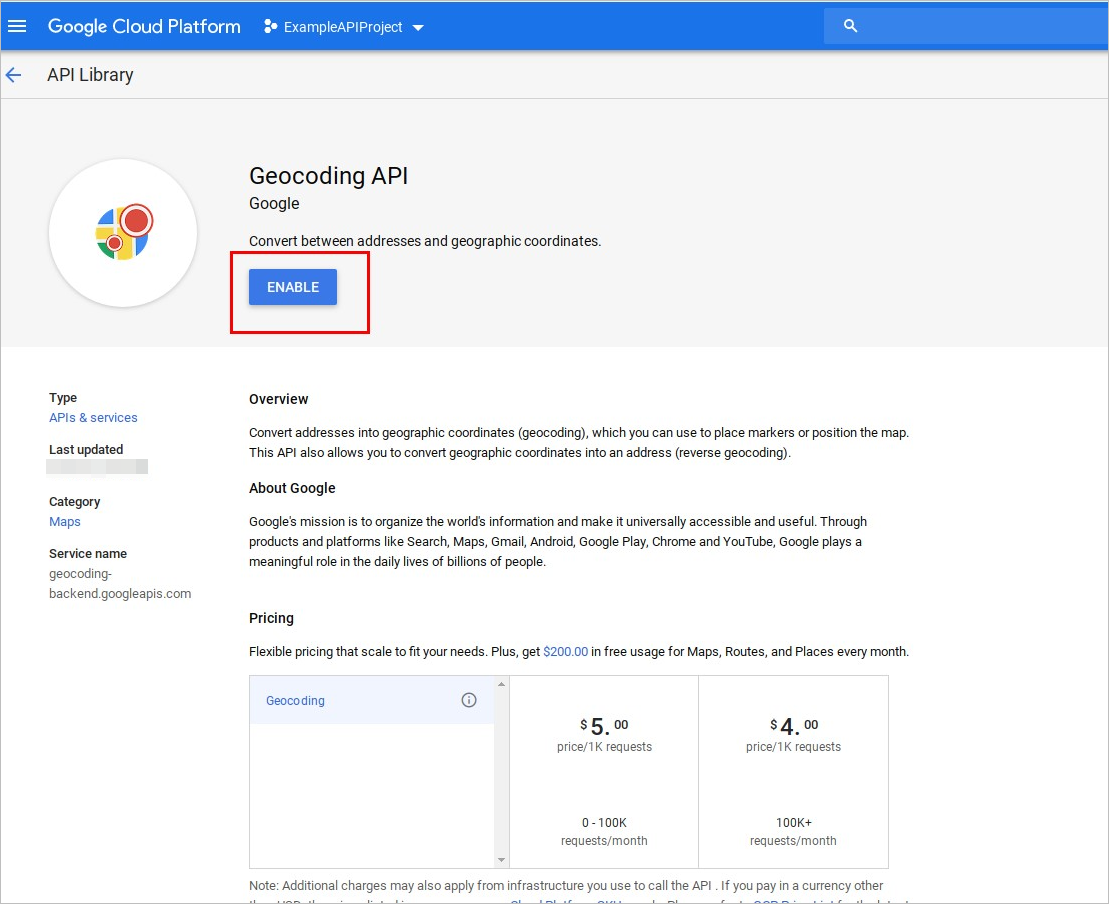
Task: Click the Geocoding API map pin logo
Action: tap(123, 233)
